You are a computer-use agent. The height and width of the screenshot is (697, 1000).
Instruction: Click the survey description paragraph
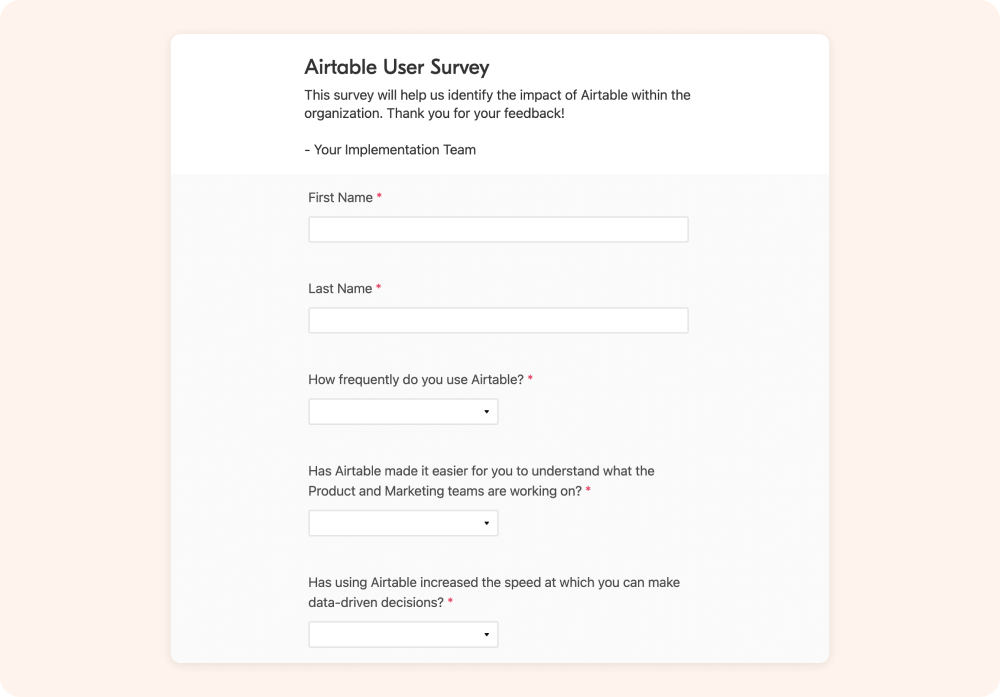(x=497, y=104)
